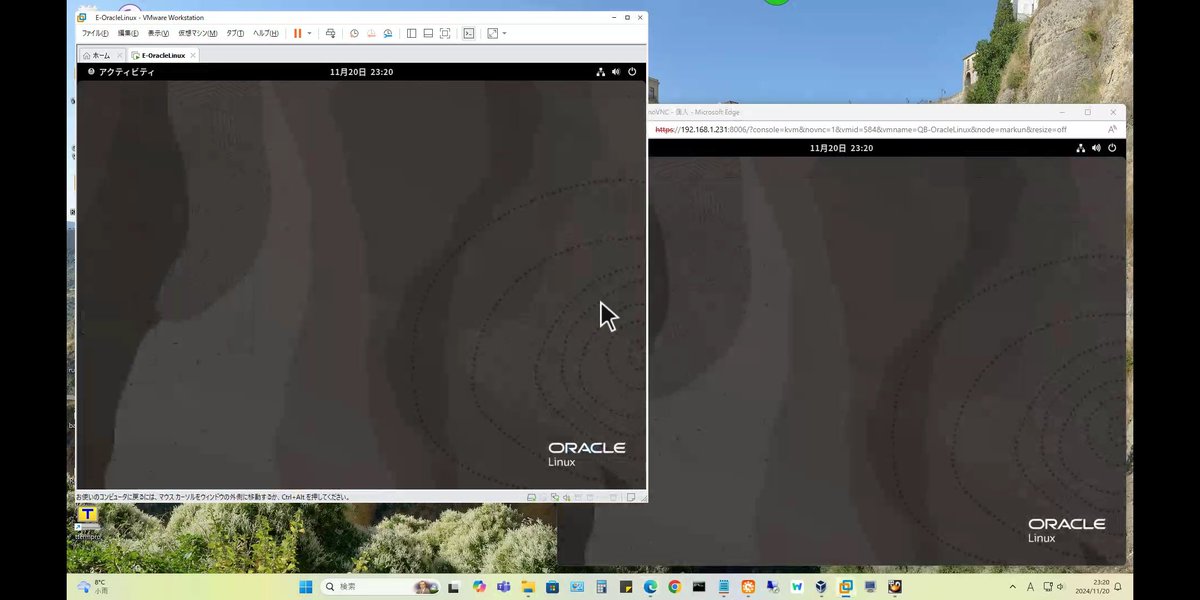This screenshot has width=1200, height=600.
Task: Click the taskbar 検索 search box
Action: click(x=381, y=587)
